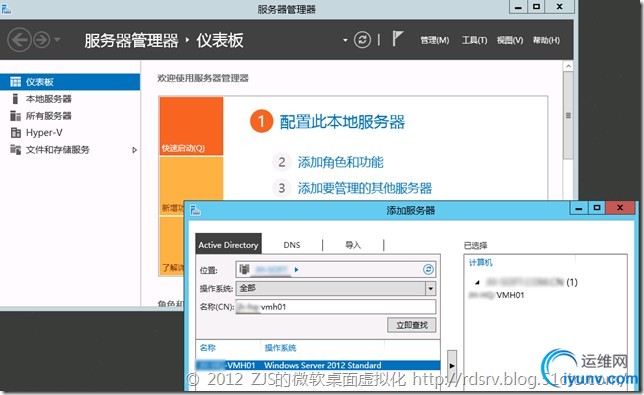Collapse the domain group in the 已选择 list
The height and width of the screenshot is (395, 644).
[x=477, y=282]
